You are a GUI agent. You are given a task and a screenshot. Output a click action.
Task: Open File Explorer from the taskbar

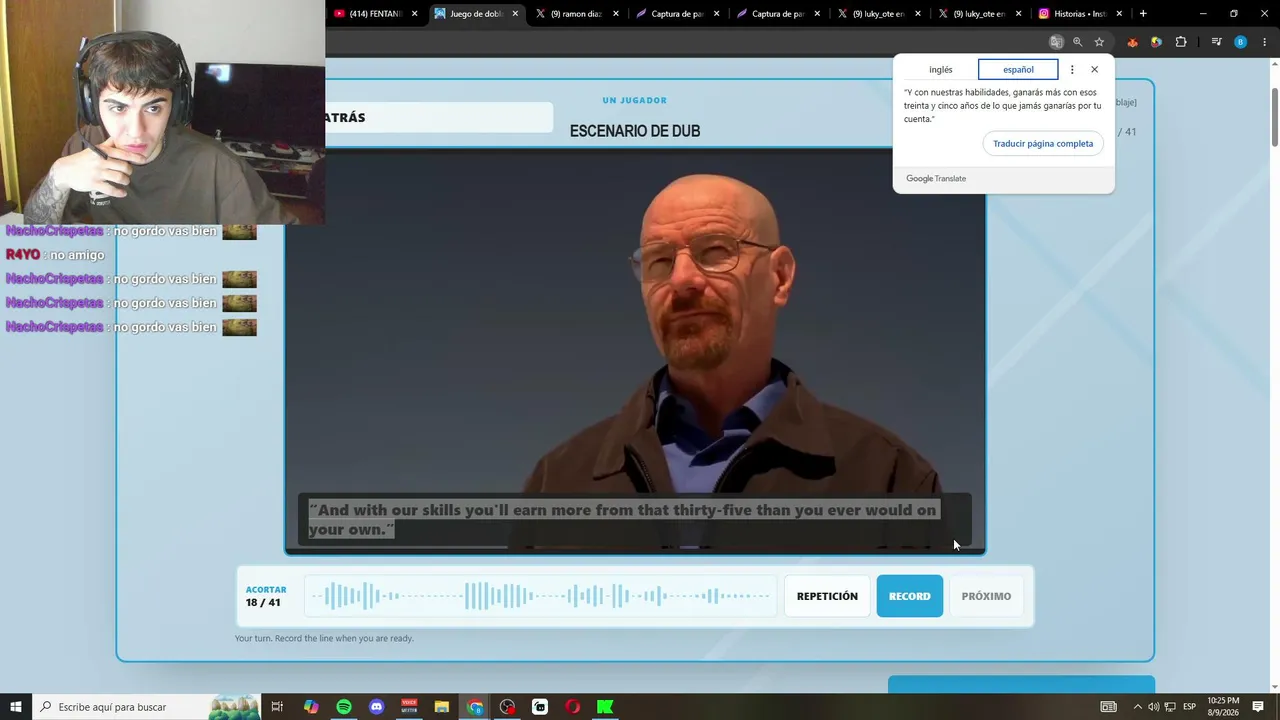[442, 707]
